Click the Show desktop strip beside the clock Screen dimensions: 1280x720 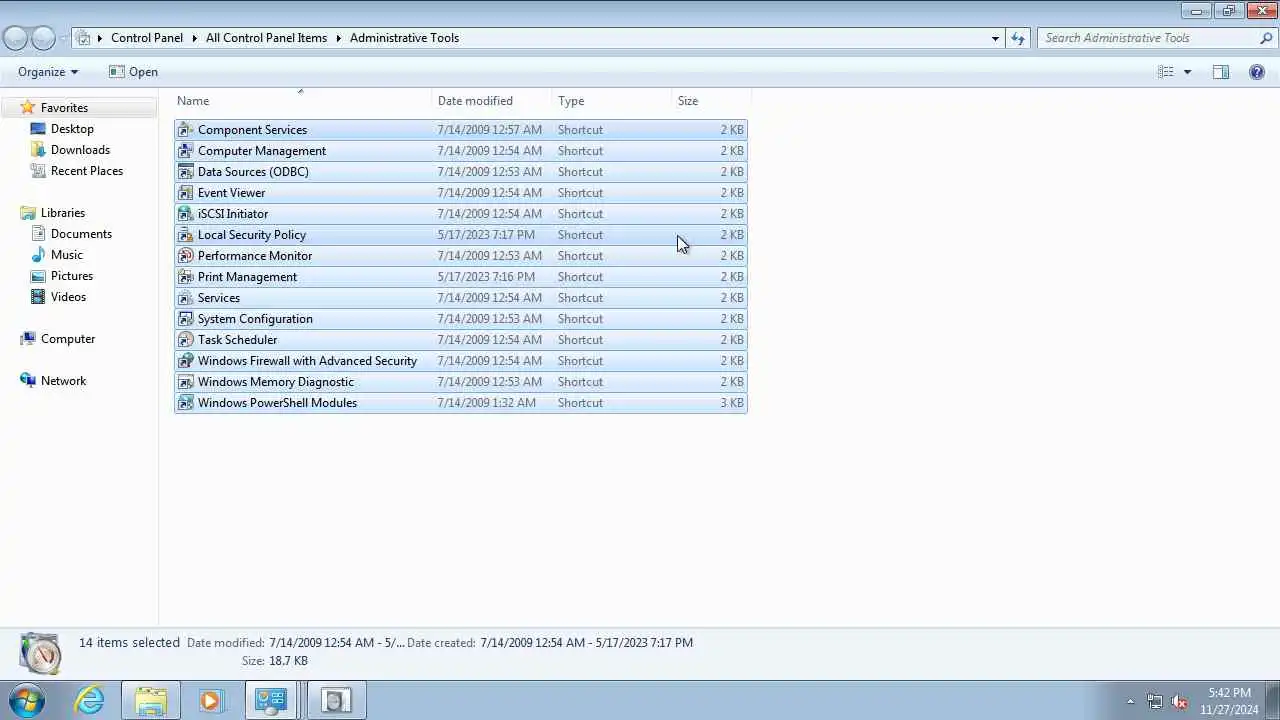[x=1273, y=700]
